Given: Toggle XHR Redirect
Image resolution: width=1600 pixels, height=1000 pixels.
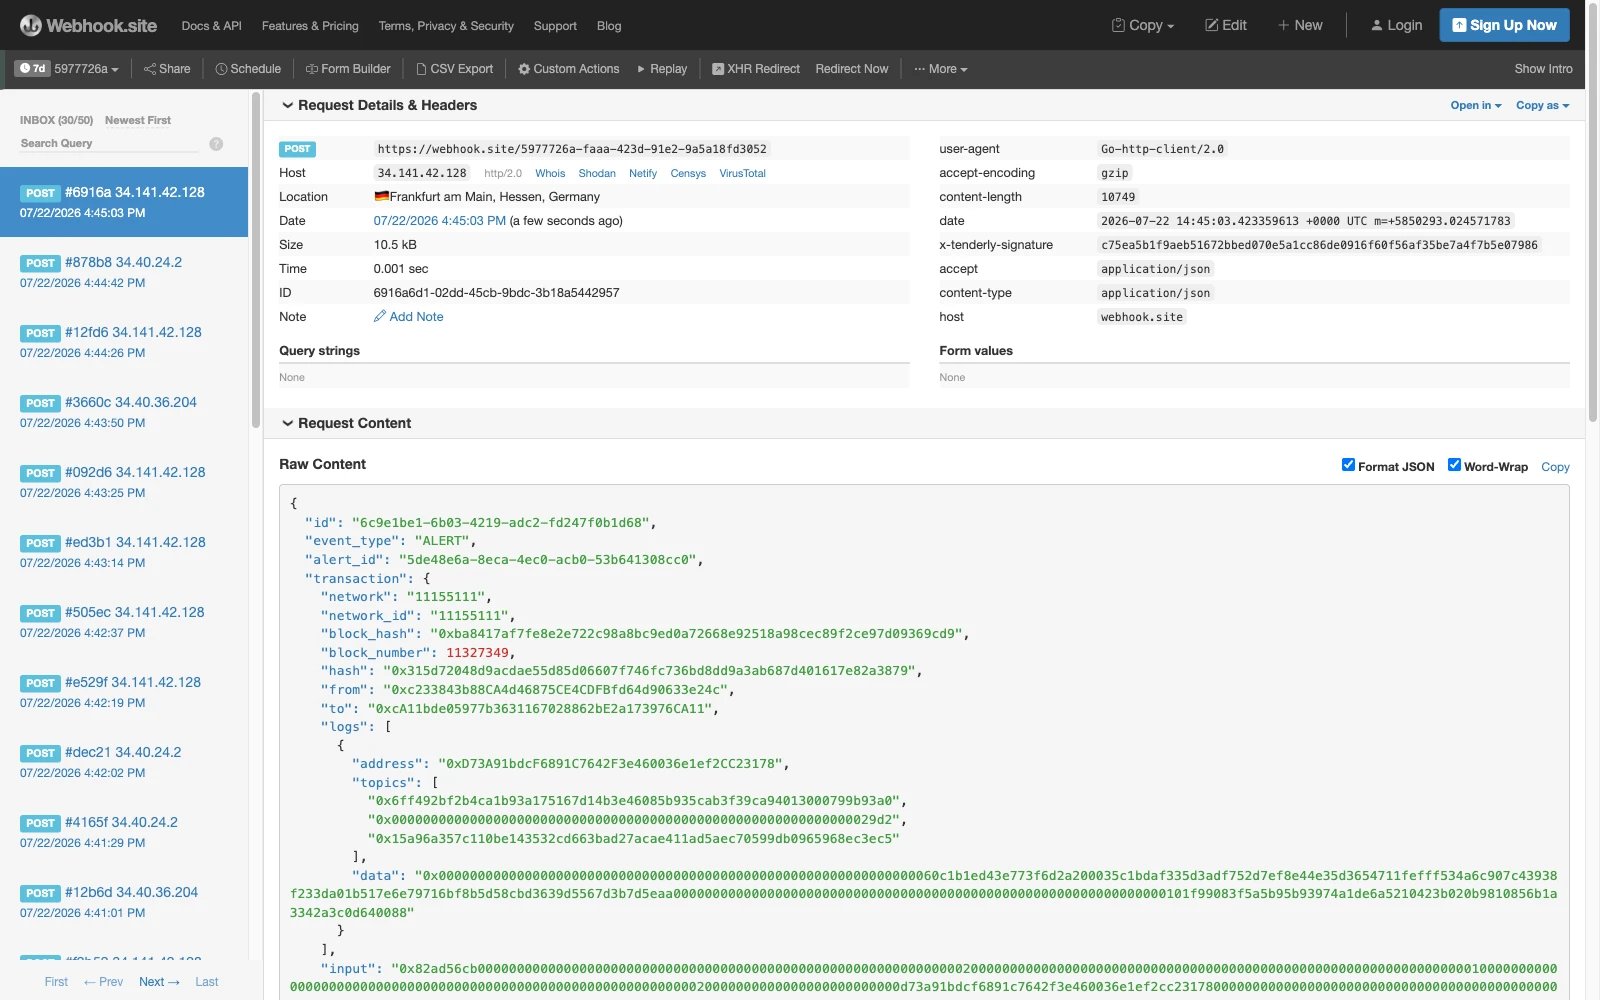Looking at the screenshot, I should 756,69.
